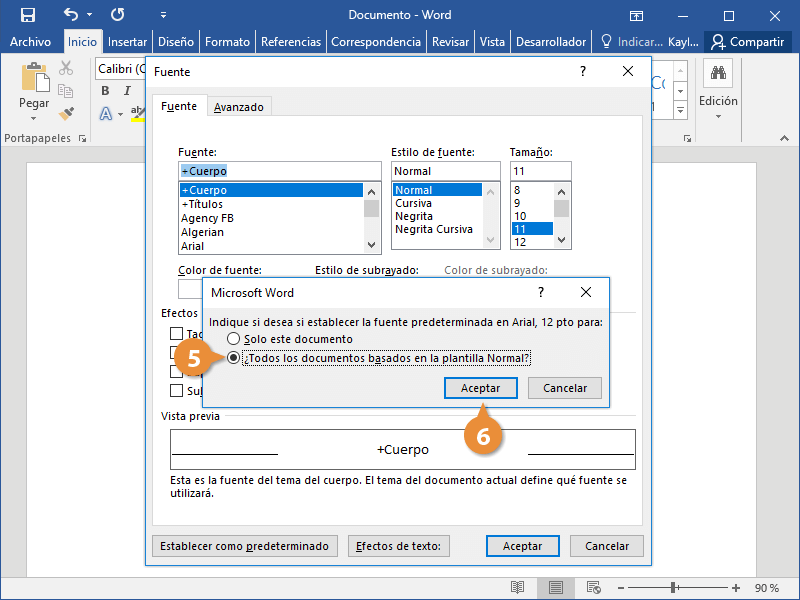Click Aceptar in the Microsoft Word dialog
Screen dimensions: 800x600
480,387
